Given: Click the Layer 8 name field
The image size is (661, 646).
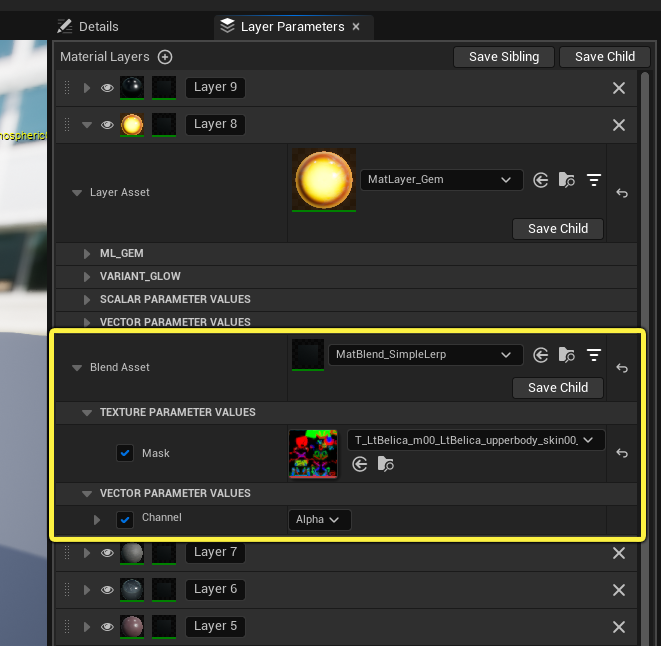Looking at the screenshot, I should tap(215, 124).
